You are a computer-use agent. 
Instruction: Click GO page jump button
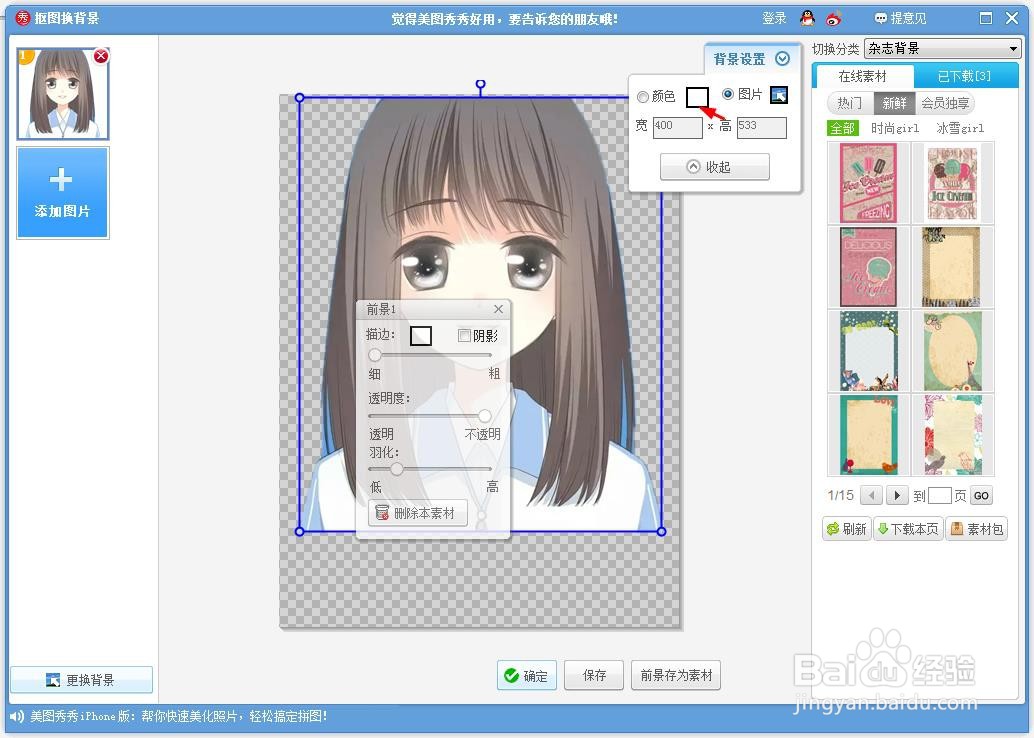click(981, 496)
